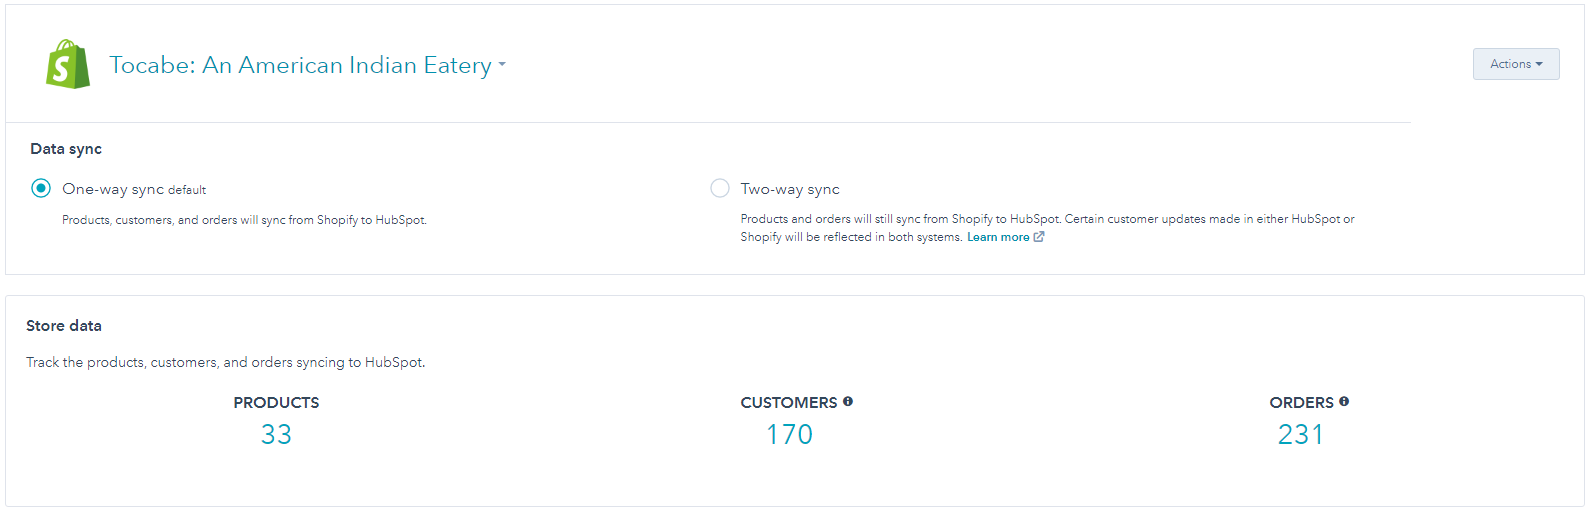Click the PRODUCTS heading
This screenshot has height=511, width=1594.
pyautogui.click(x=276, y=402)
